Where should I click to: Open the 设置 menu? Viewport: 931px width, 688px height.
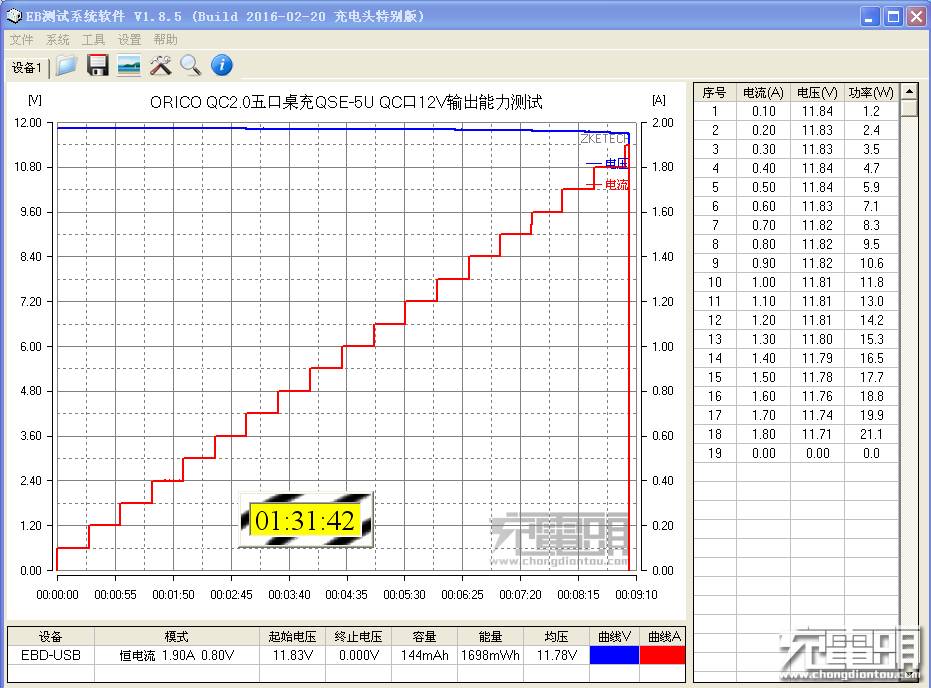click(129, 40)
